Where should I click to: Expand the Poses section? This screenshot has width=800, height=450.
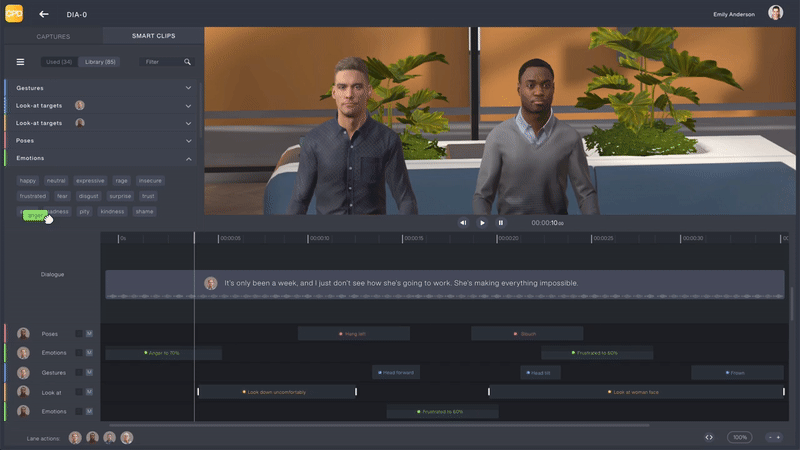pos(188,140)
